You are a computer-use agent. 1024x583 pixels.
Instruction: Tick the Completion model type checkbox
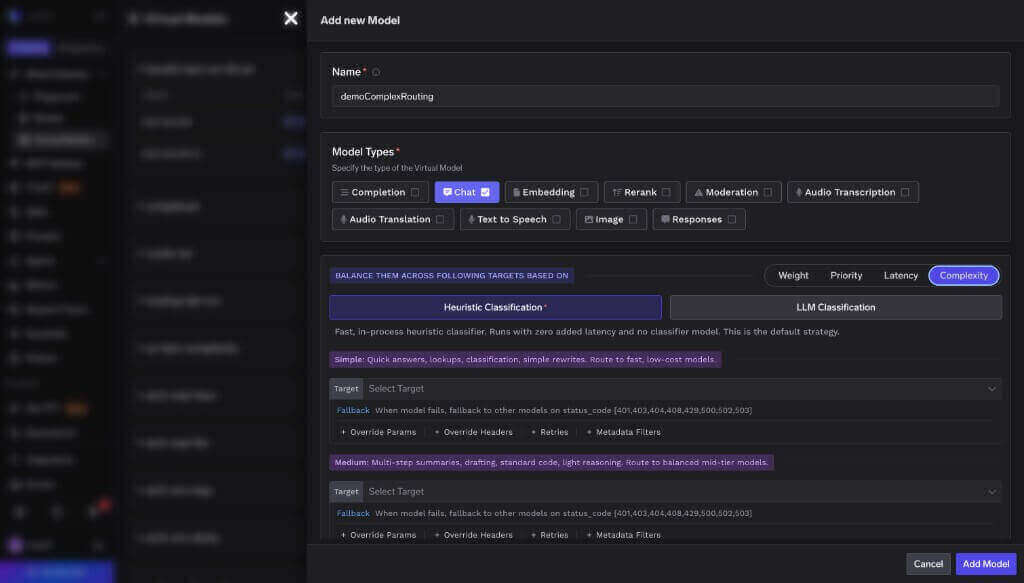[x=415, y=192]
